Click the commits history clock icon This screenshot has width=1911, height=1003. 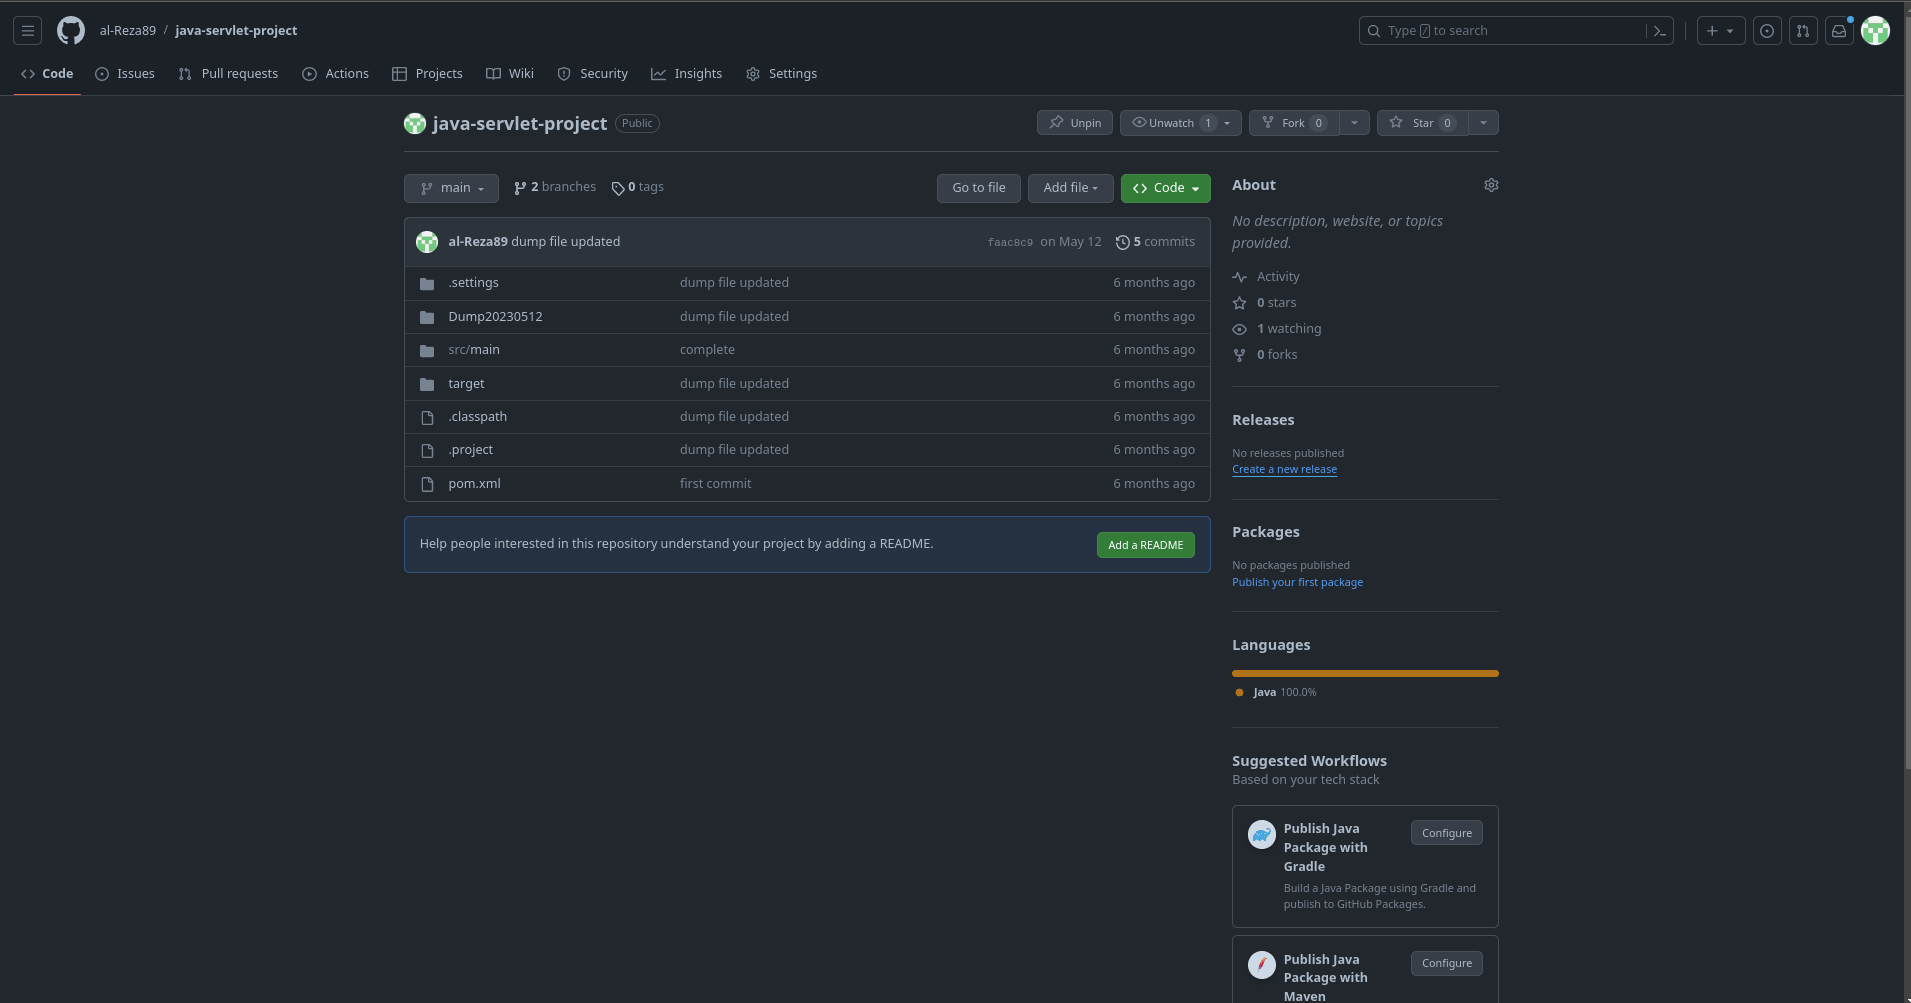tap(1123, 242)
